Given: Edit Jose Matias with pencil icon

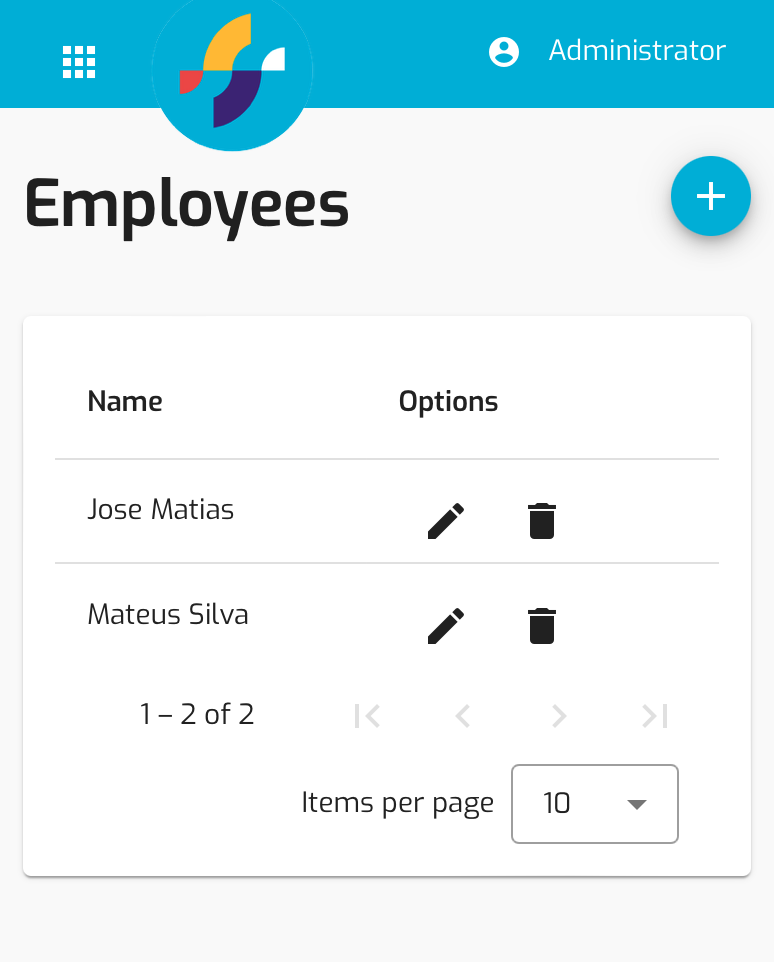Looking at the screenshot, I should pos(446,521).
